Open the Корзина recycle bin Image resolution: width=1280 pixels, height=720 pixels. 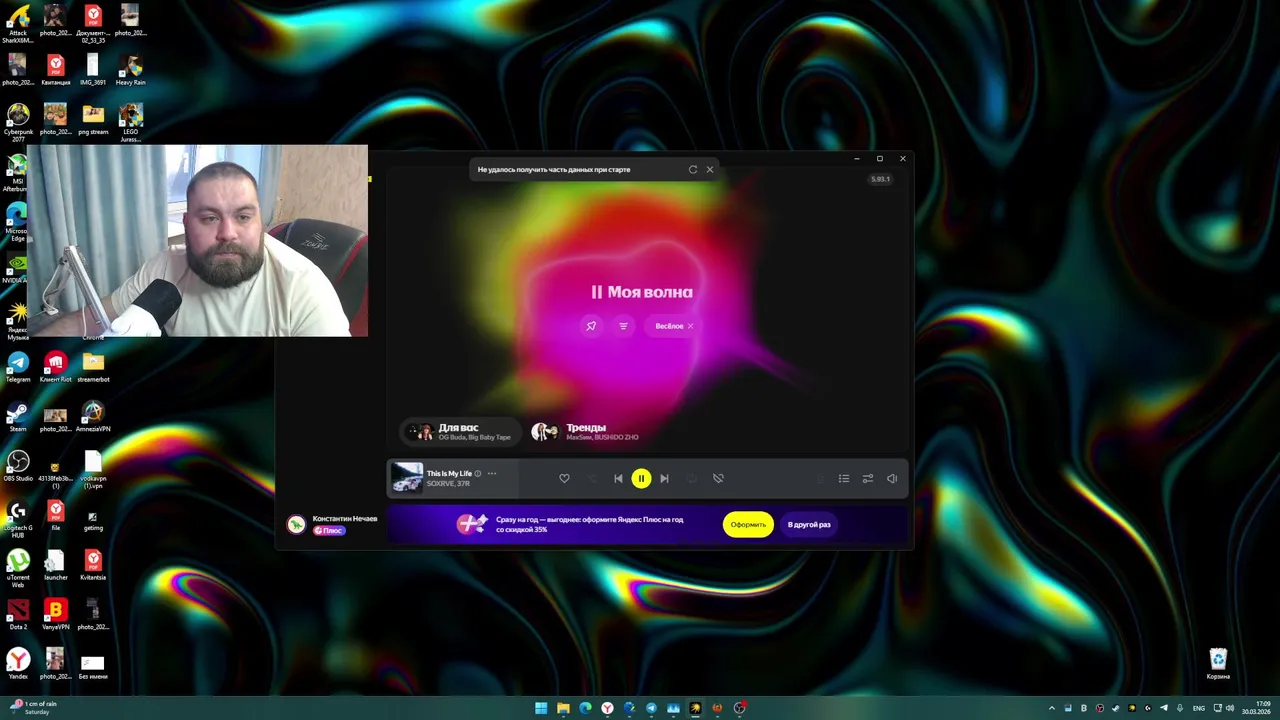click(1218, 663)
